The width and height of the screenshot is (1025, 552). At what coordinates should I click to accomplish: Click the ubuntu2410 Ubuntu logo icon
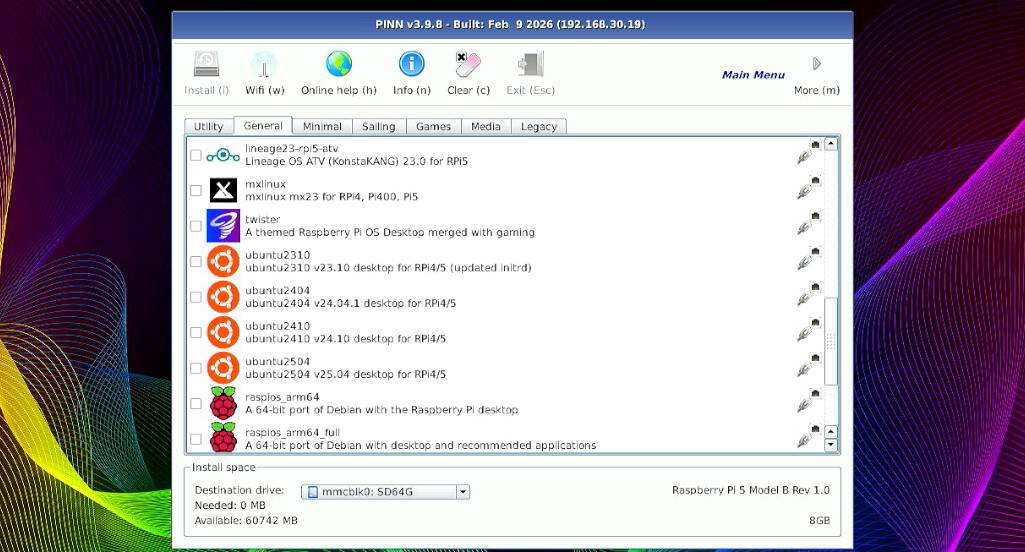[x=223, y=332]
